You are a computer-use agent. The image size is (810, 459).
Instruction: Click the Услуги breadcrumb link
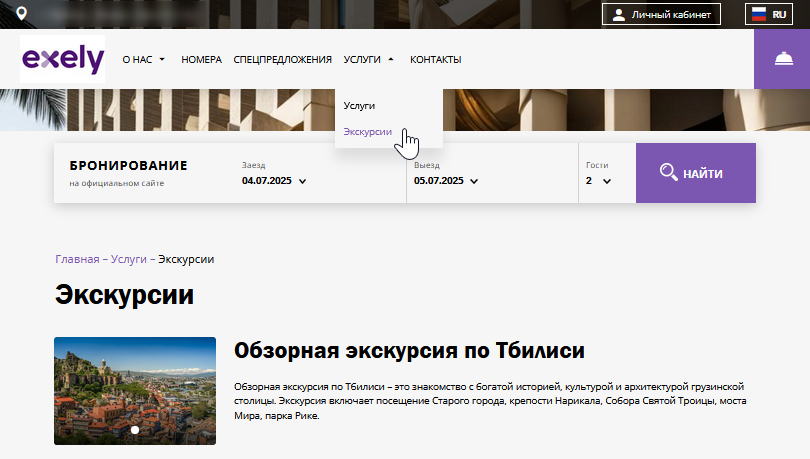coord(129,259)
